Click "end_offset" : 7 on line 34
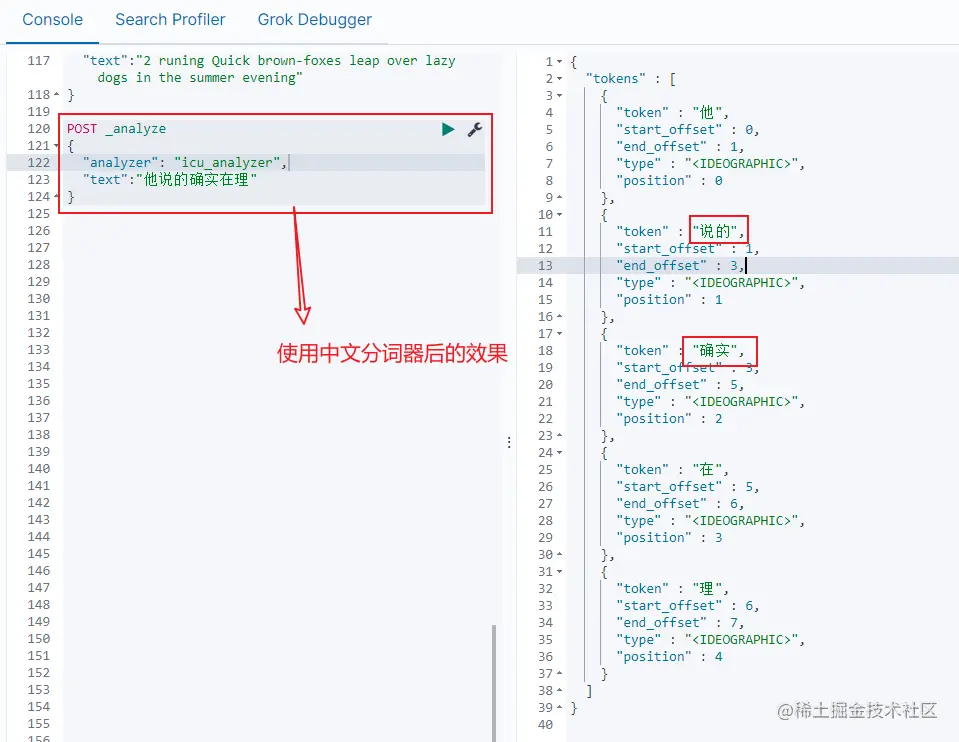Image resolution: width=959 pixels, height=742 pixels. click(680, 623)
